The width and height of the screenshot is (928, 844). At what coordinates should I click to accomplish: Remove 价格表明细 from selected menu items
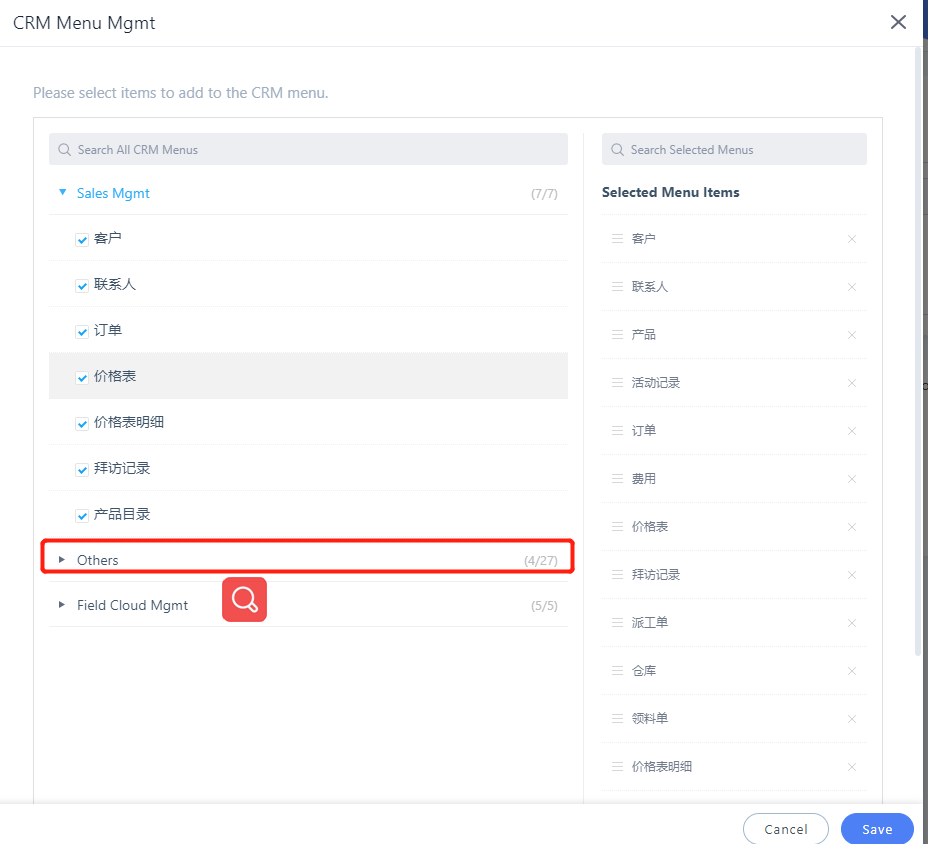[x=852, y=766]
